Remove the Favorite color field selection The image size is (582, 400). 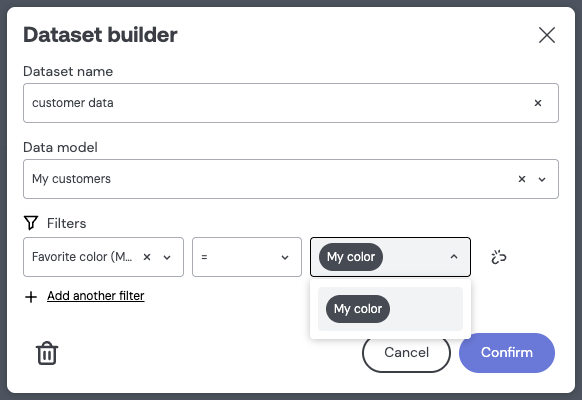coord(147,257)
